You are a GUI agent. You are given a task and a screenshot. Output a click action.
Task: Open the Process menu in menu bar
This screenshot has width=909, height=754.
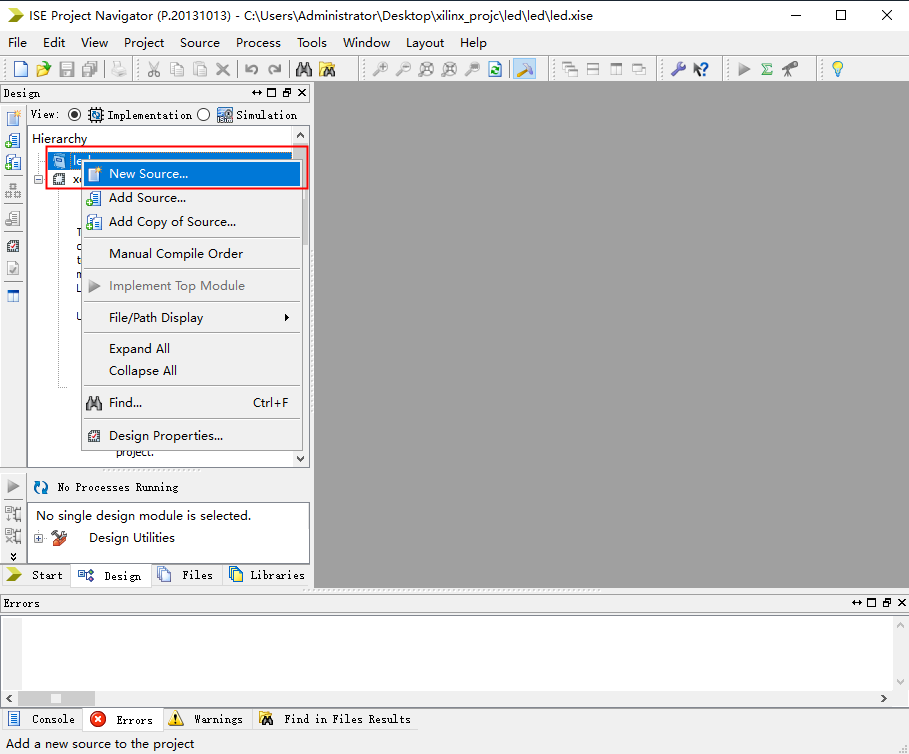coord(258,43)
